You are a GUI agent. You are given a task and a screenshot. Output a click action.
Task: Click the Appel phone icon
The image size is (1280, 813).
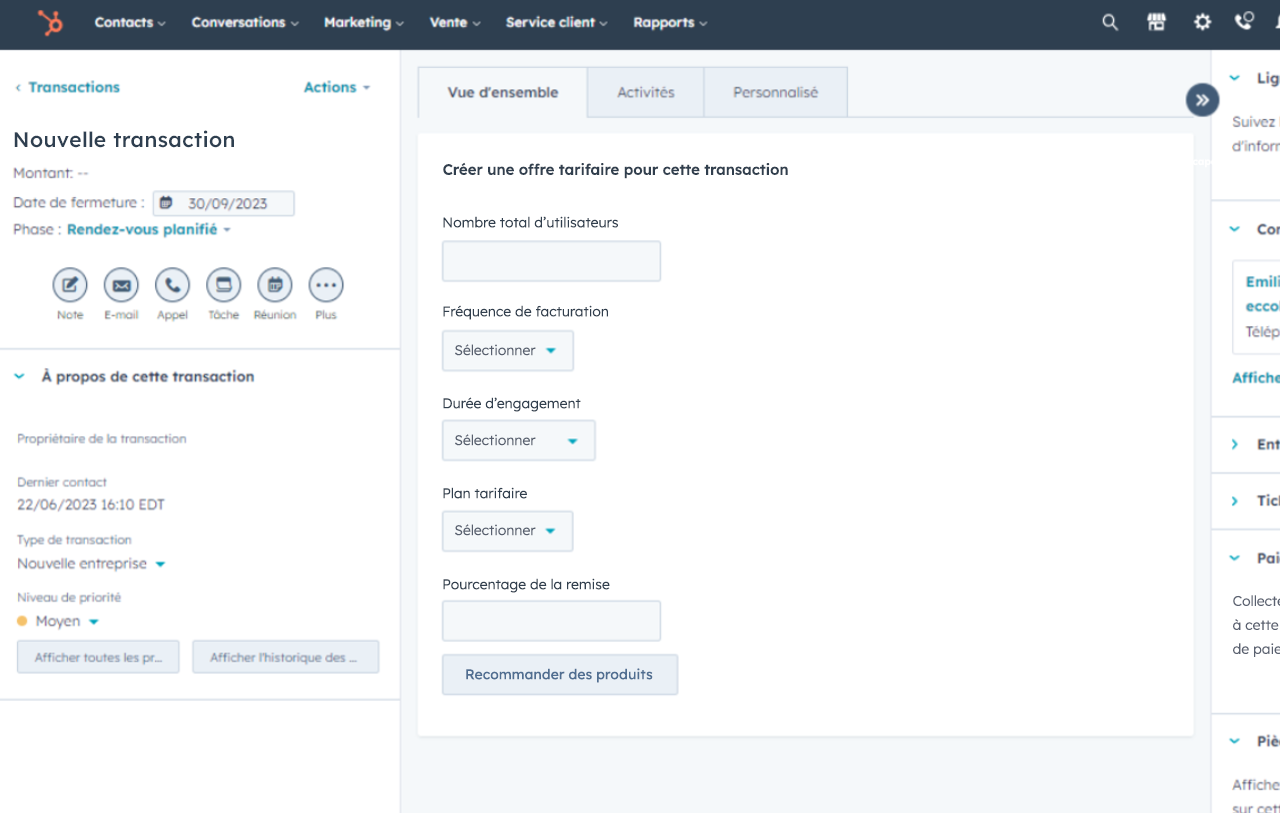172,286
